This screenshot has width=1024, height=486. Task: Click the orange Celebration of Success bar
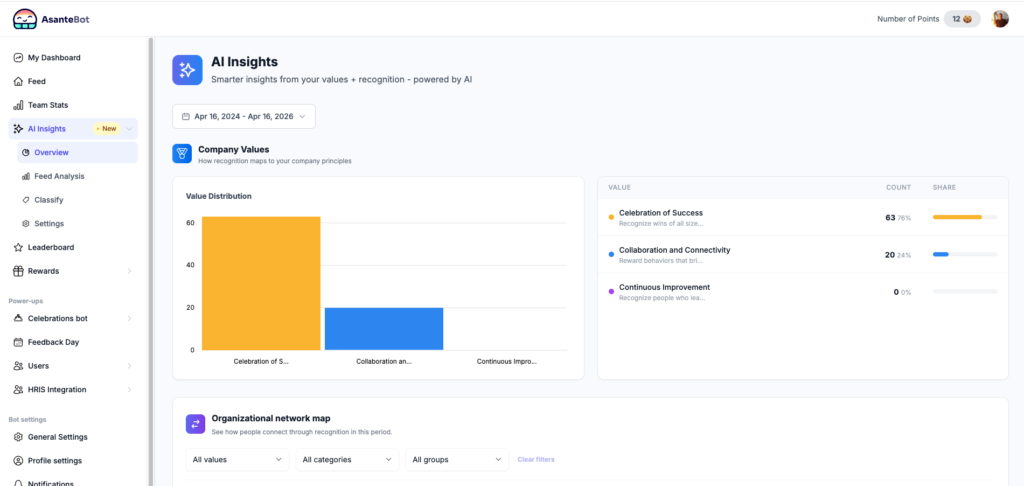coord(261,283)
